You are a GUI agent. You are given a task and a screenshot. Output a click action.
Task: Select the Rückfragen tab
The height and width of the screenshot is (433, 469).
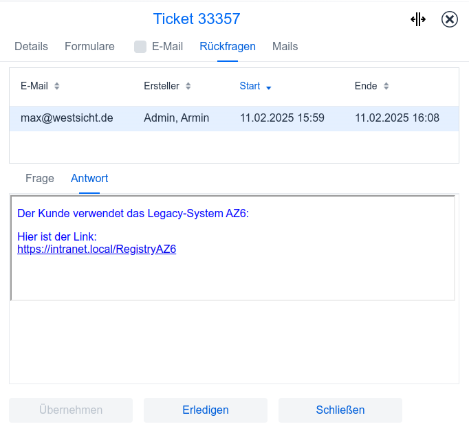coord(227,46)
